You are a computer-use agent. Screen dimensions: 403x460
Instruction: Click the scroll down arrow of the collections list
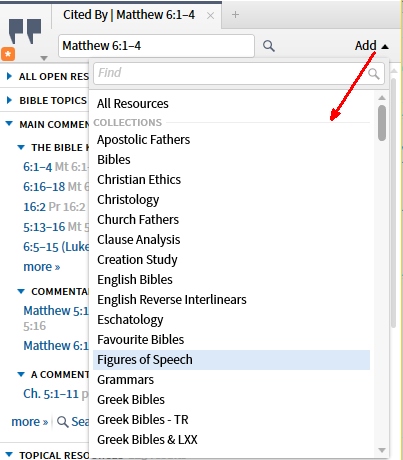(x=382, y=450)
